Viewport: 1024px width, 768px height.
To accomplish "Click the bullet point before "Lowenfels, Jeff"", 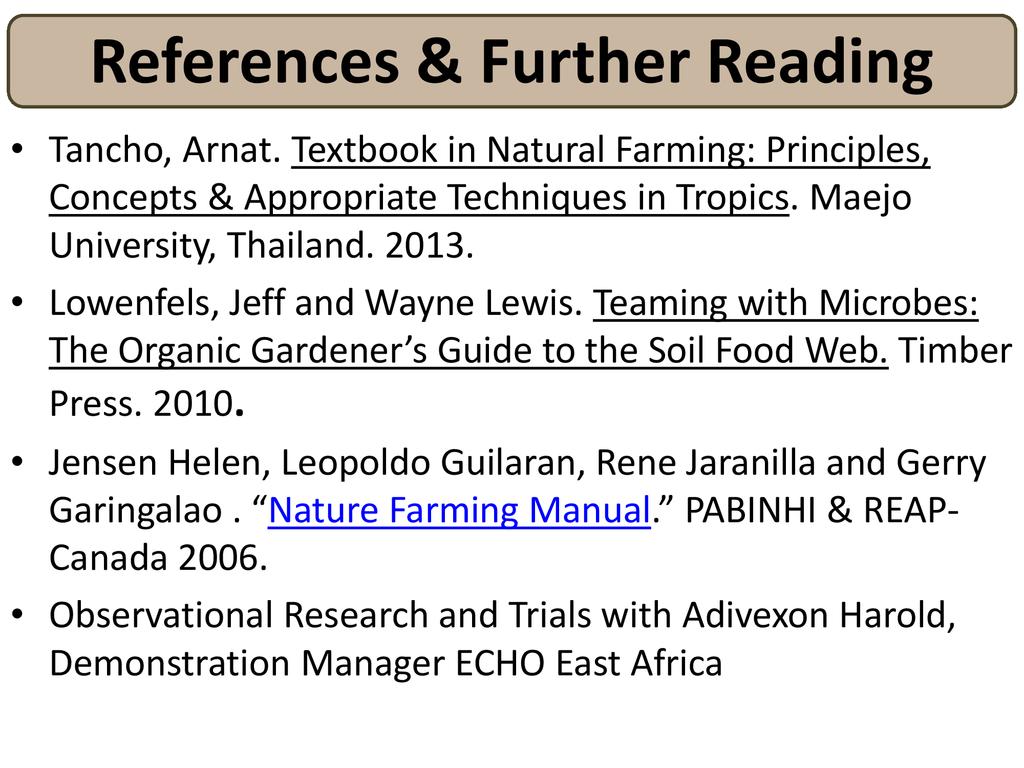I will [x=19, y=304].
